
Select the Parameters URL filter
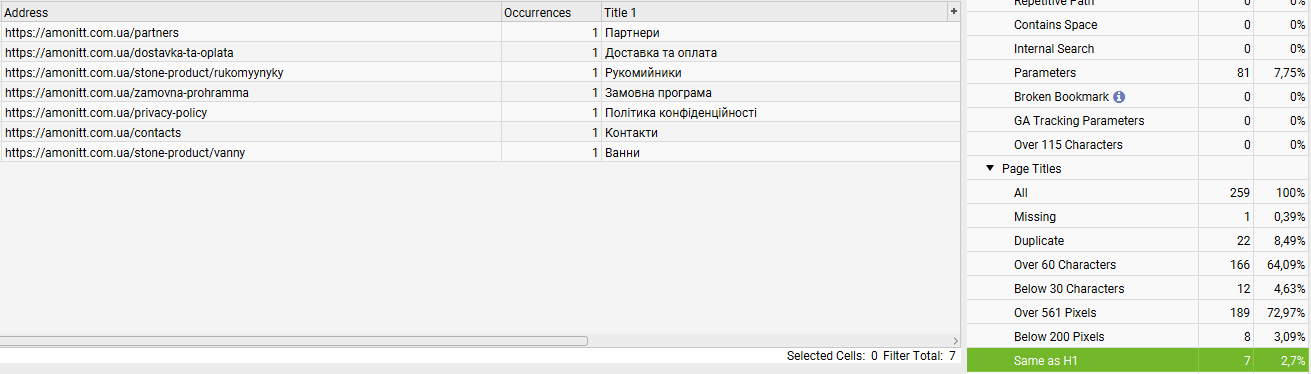pos(1139,72)
